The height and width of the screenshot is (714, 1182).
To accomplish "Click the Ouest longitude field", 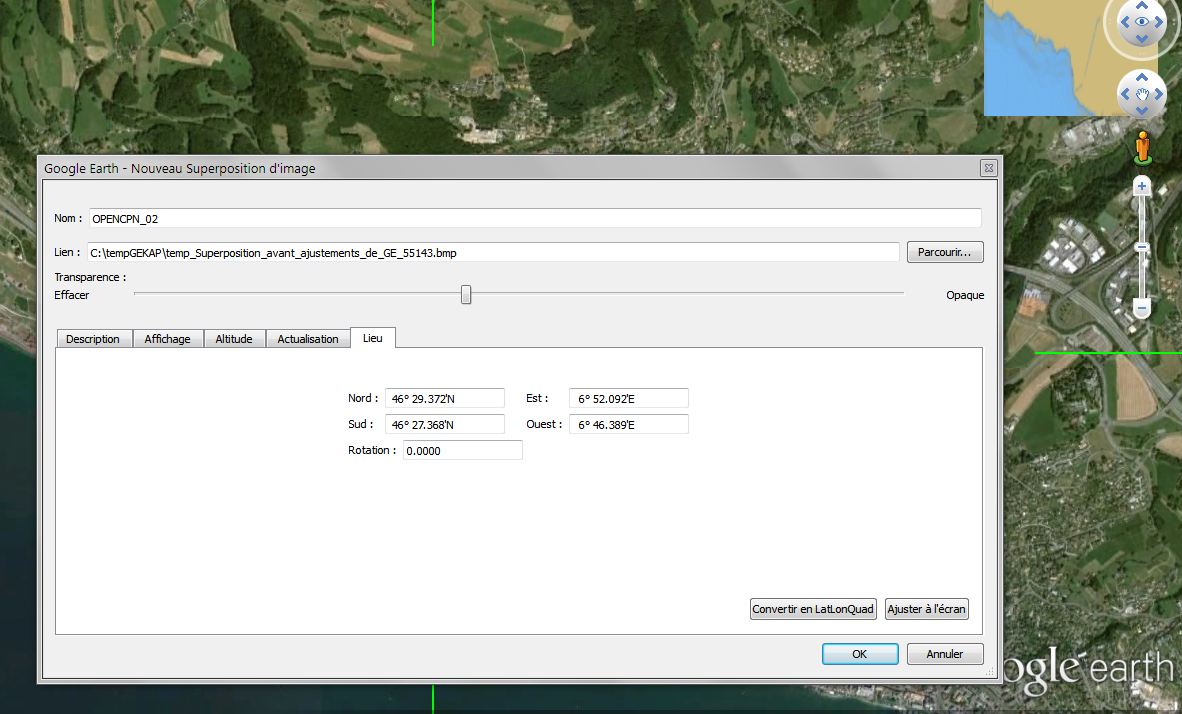I will (x=628, y=424).
